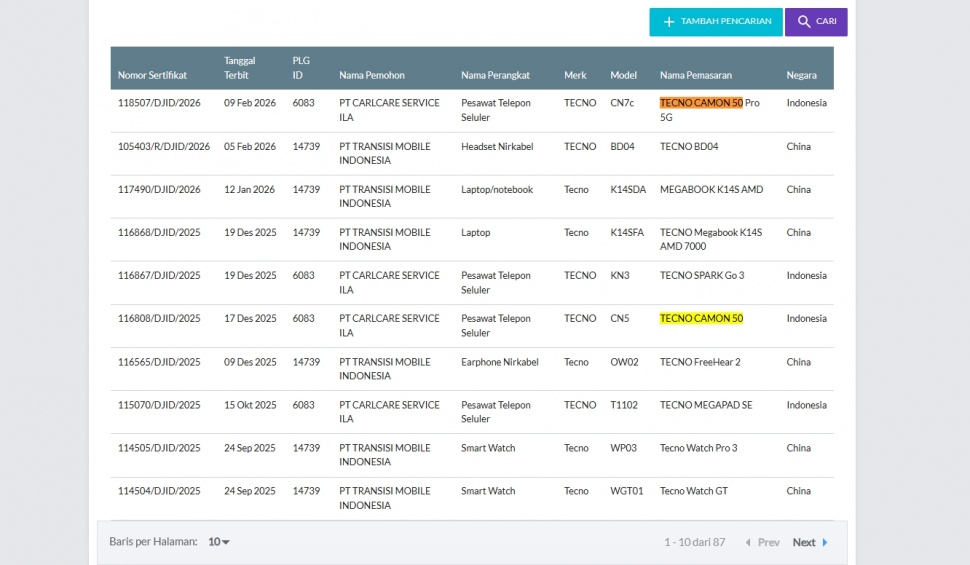The height and width of the screenshot is (565, 970).
Task: Click the Prev arrow icon
Action: [x=747, y=543]
